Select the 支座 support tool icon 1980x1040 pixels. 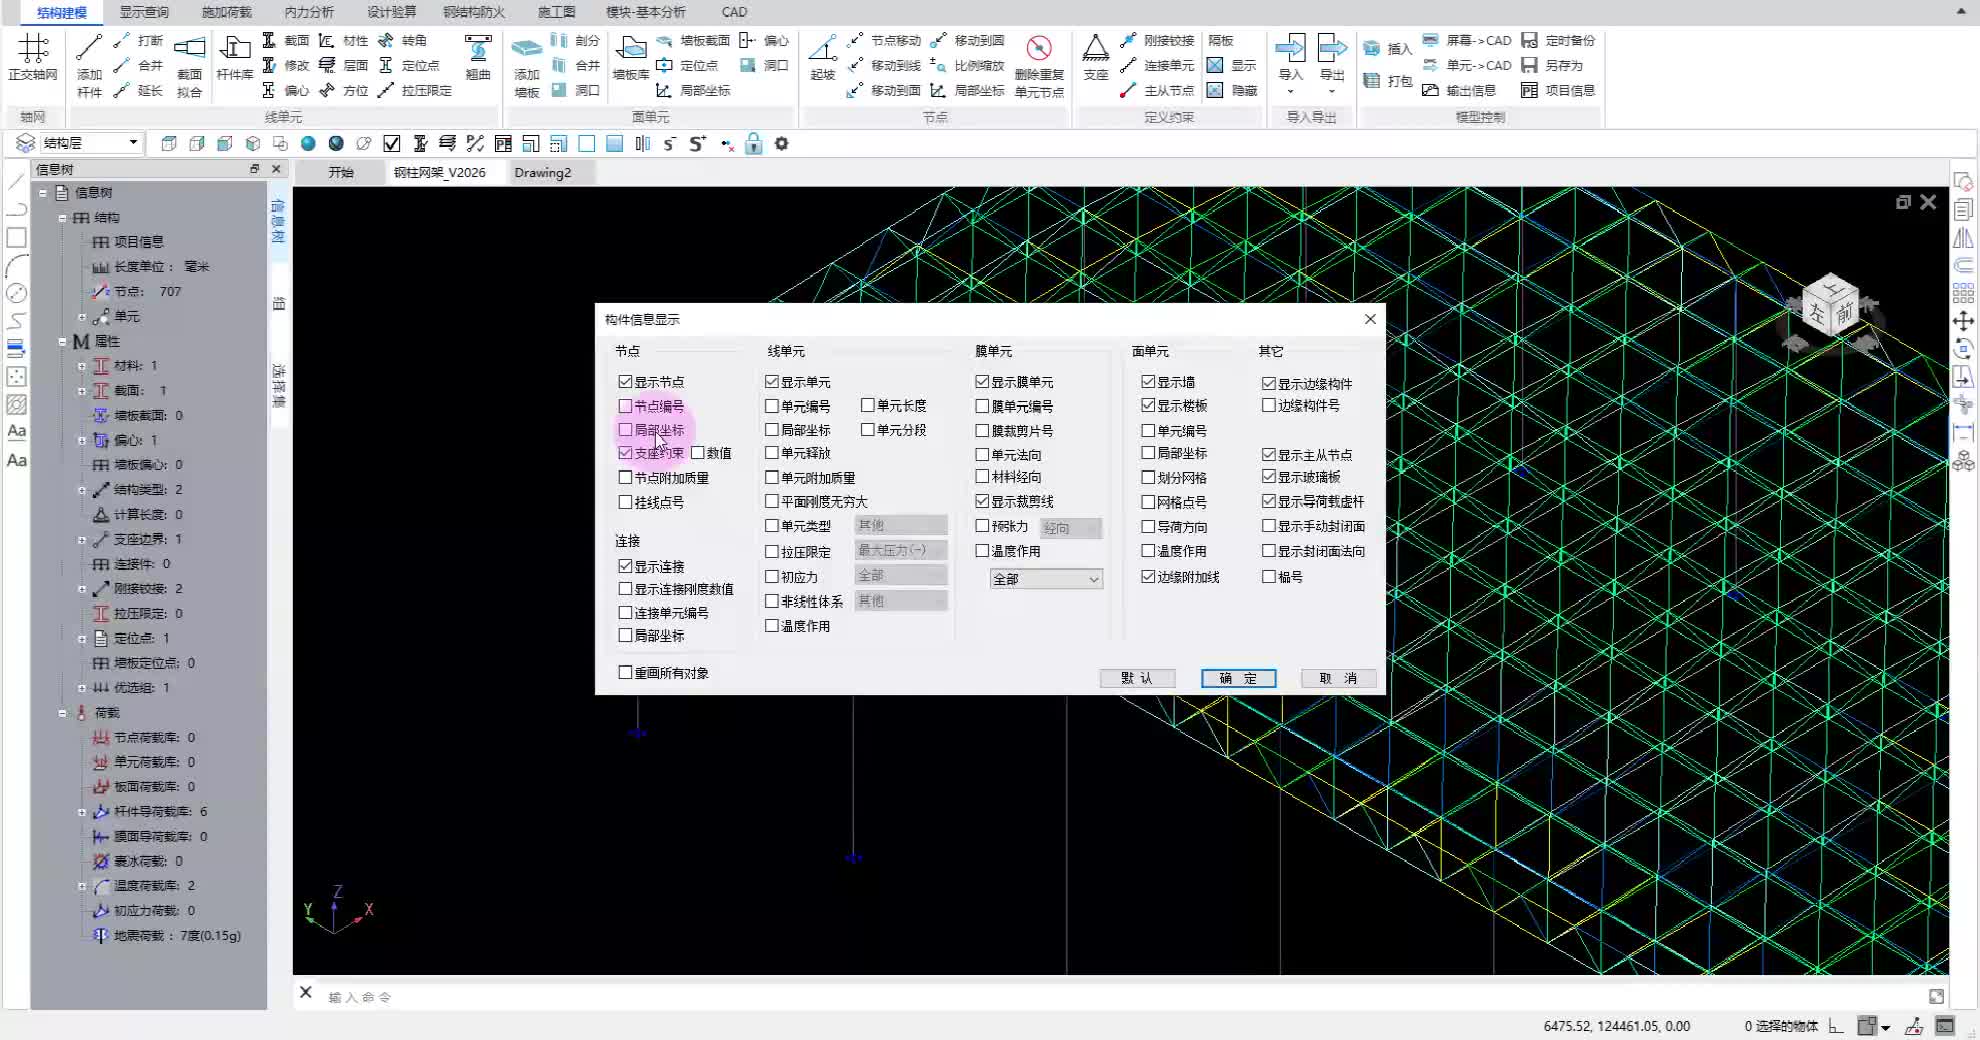(x=1095, y=50)
